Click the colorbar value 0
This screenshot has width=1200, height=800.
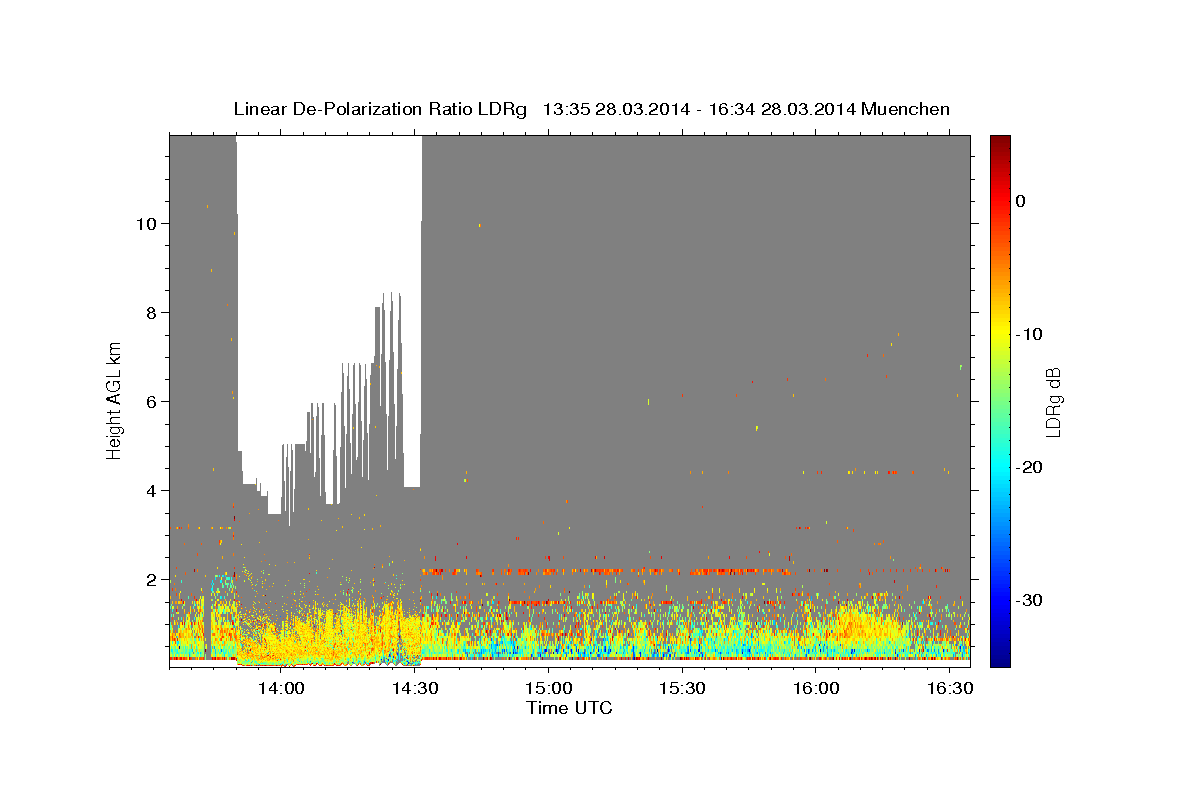1021,201
